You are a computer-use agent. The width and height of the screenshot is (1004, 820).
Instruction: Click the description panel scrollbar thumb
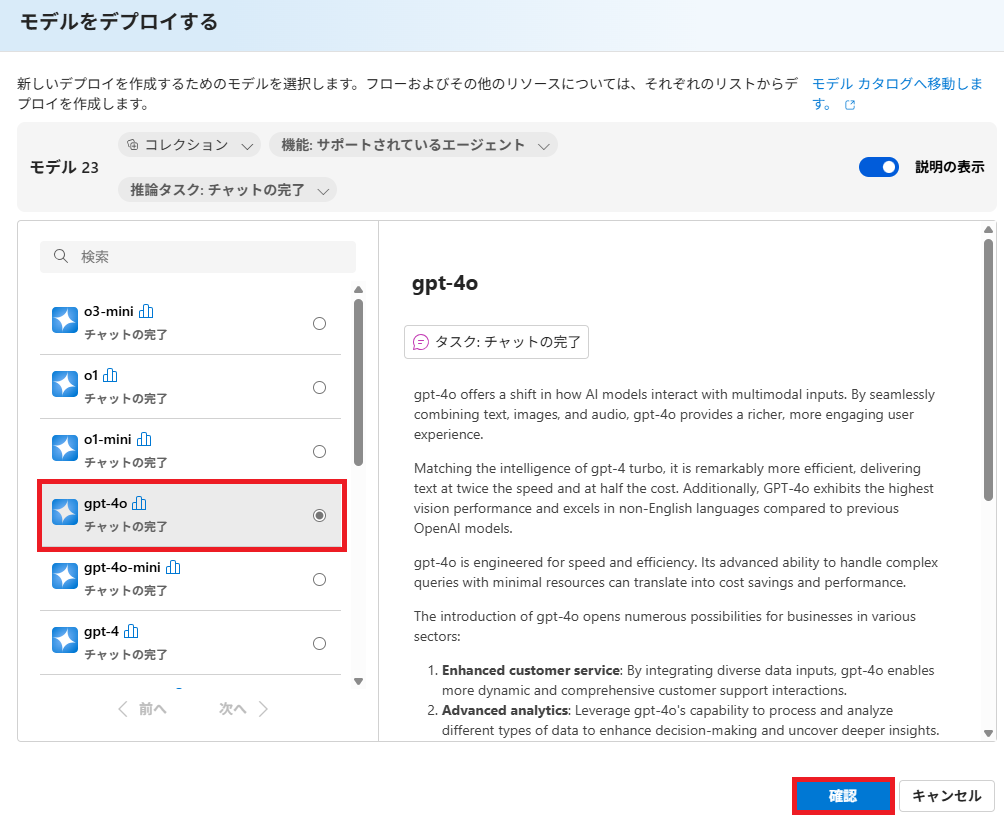click(x=989, y=369)
